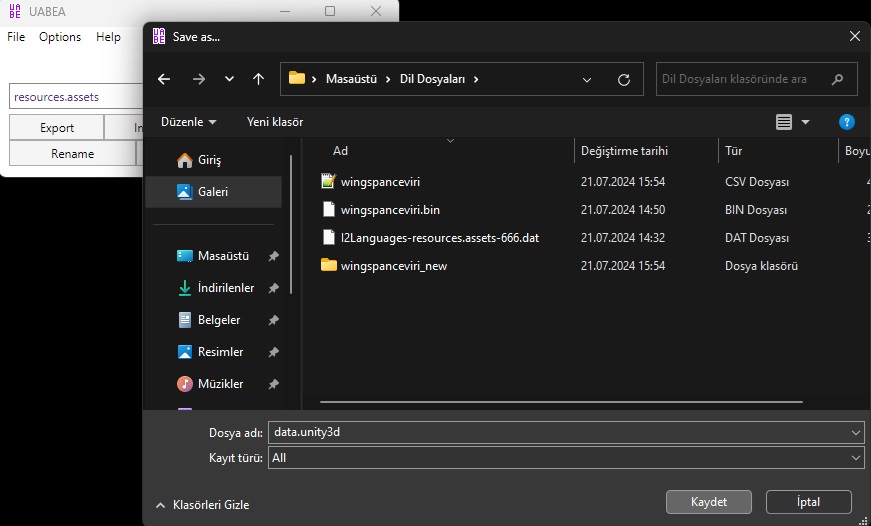Select Masaüstü breadcrumb in address bar
Viewport: 871px width, 526px height.
(x=351, y=79)
